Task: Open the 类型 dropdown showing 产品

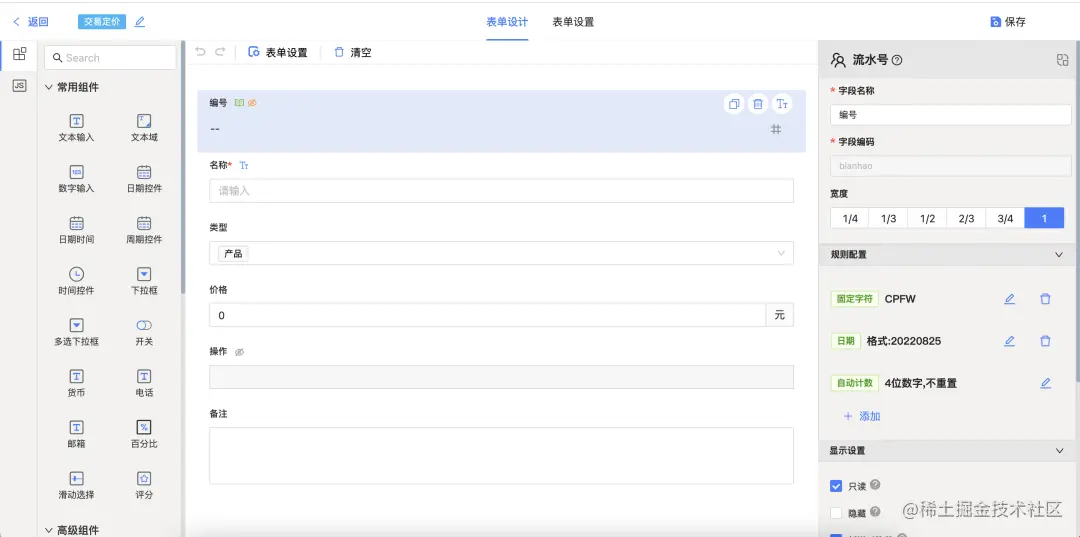Action: 501,253
